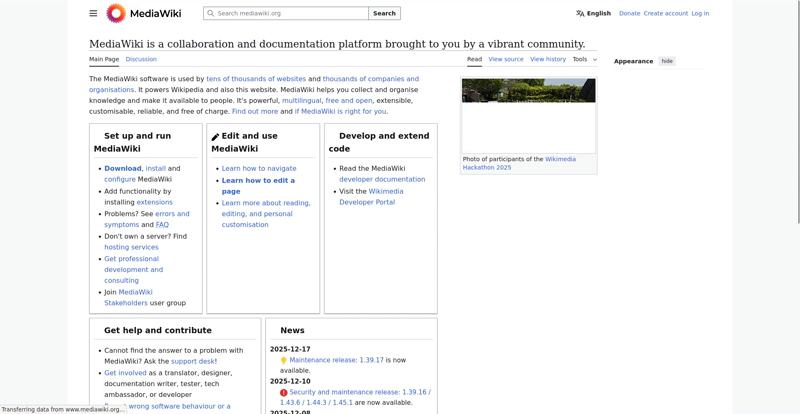The width and height of the screenshot is (800, 414).
Task: Click the Log in link
Action: tap(700, 13)
